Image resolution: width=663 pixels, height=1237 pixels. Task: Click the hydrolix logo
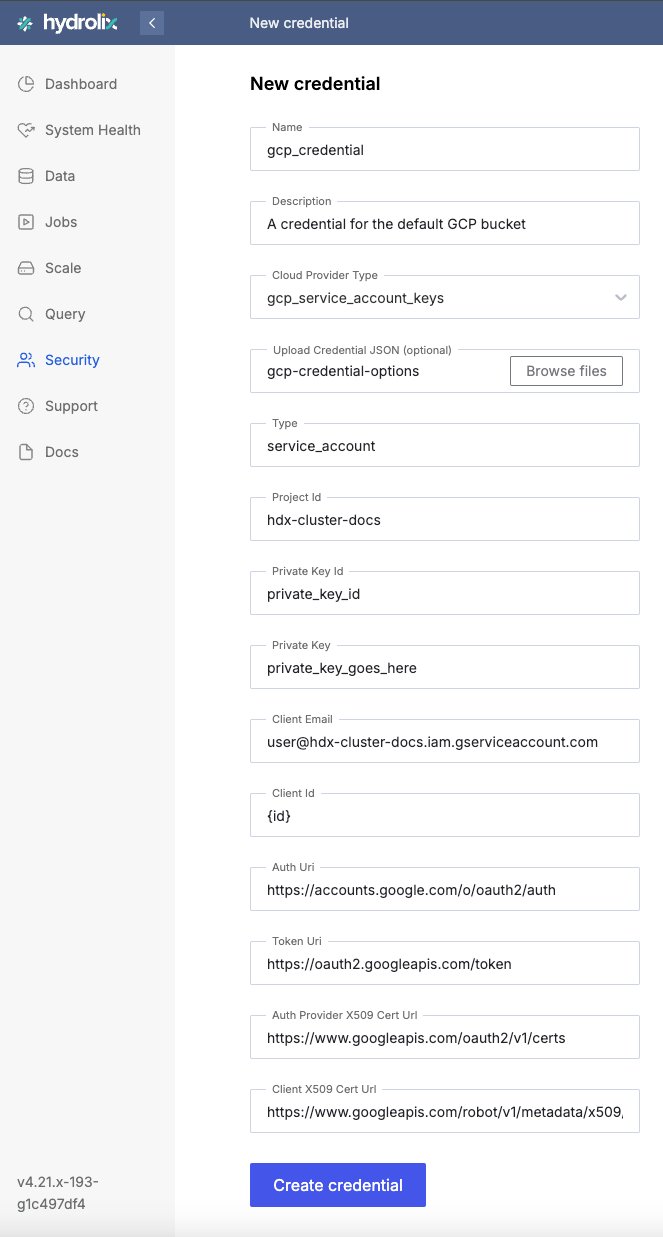coord(65,22)
